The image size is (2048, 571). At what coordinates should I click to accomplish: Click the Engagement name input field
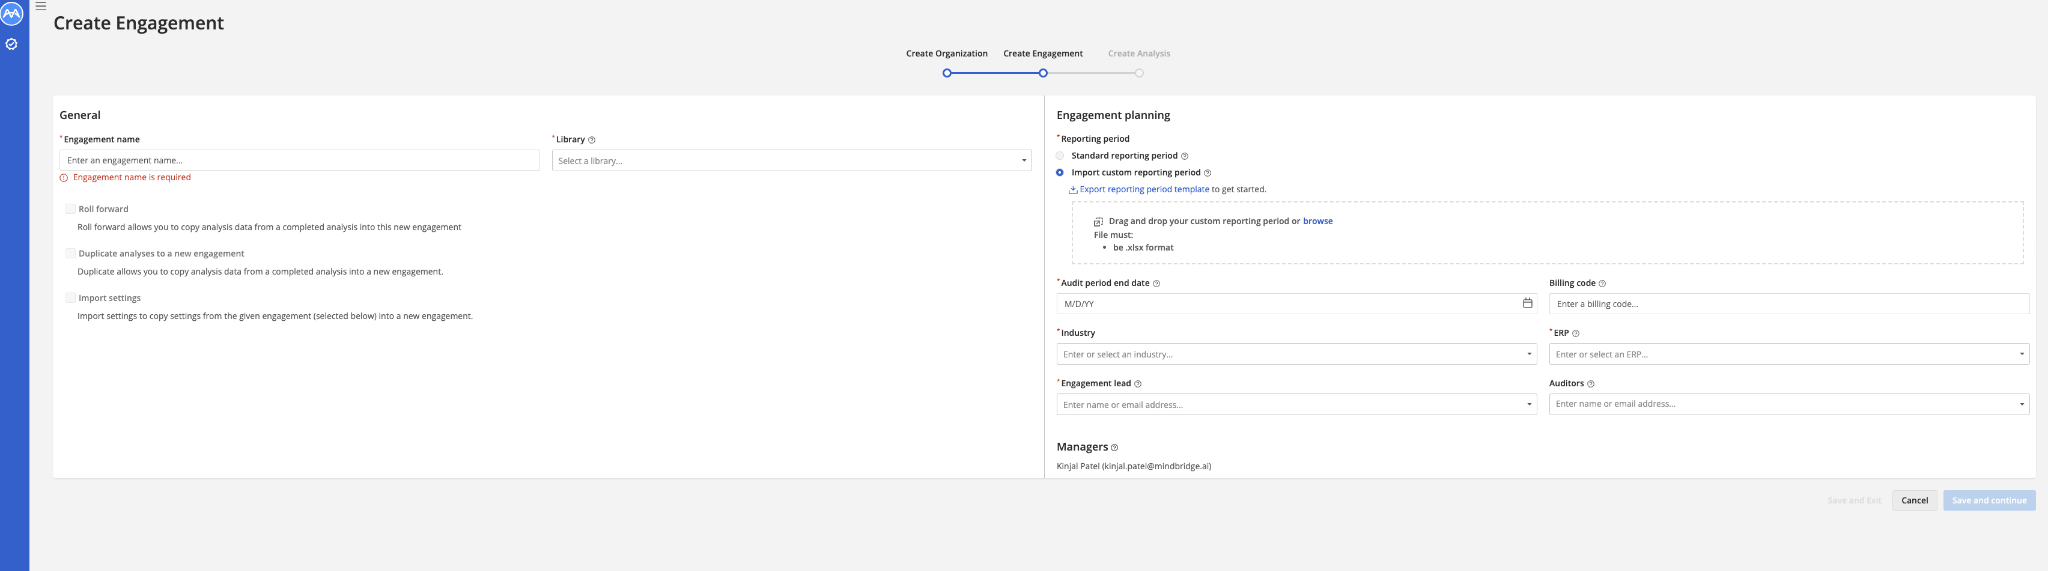300,160
